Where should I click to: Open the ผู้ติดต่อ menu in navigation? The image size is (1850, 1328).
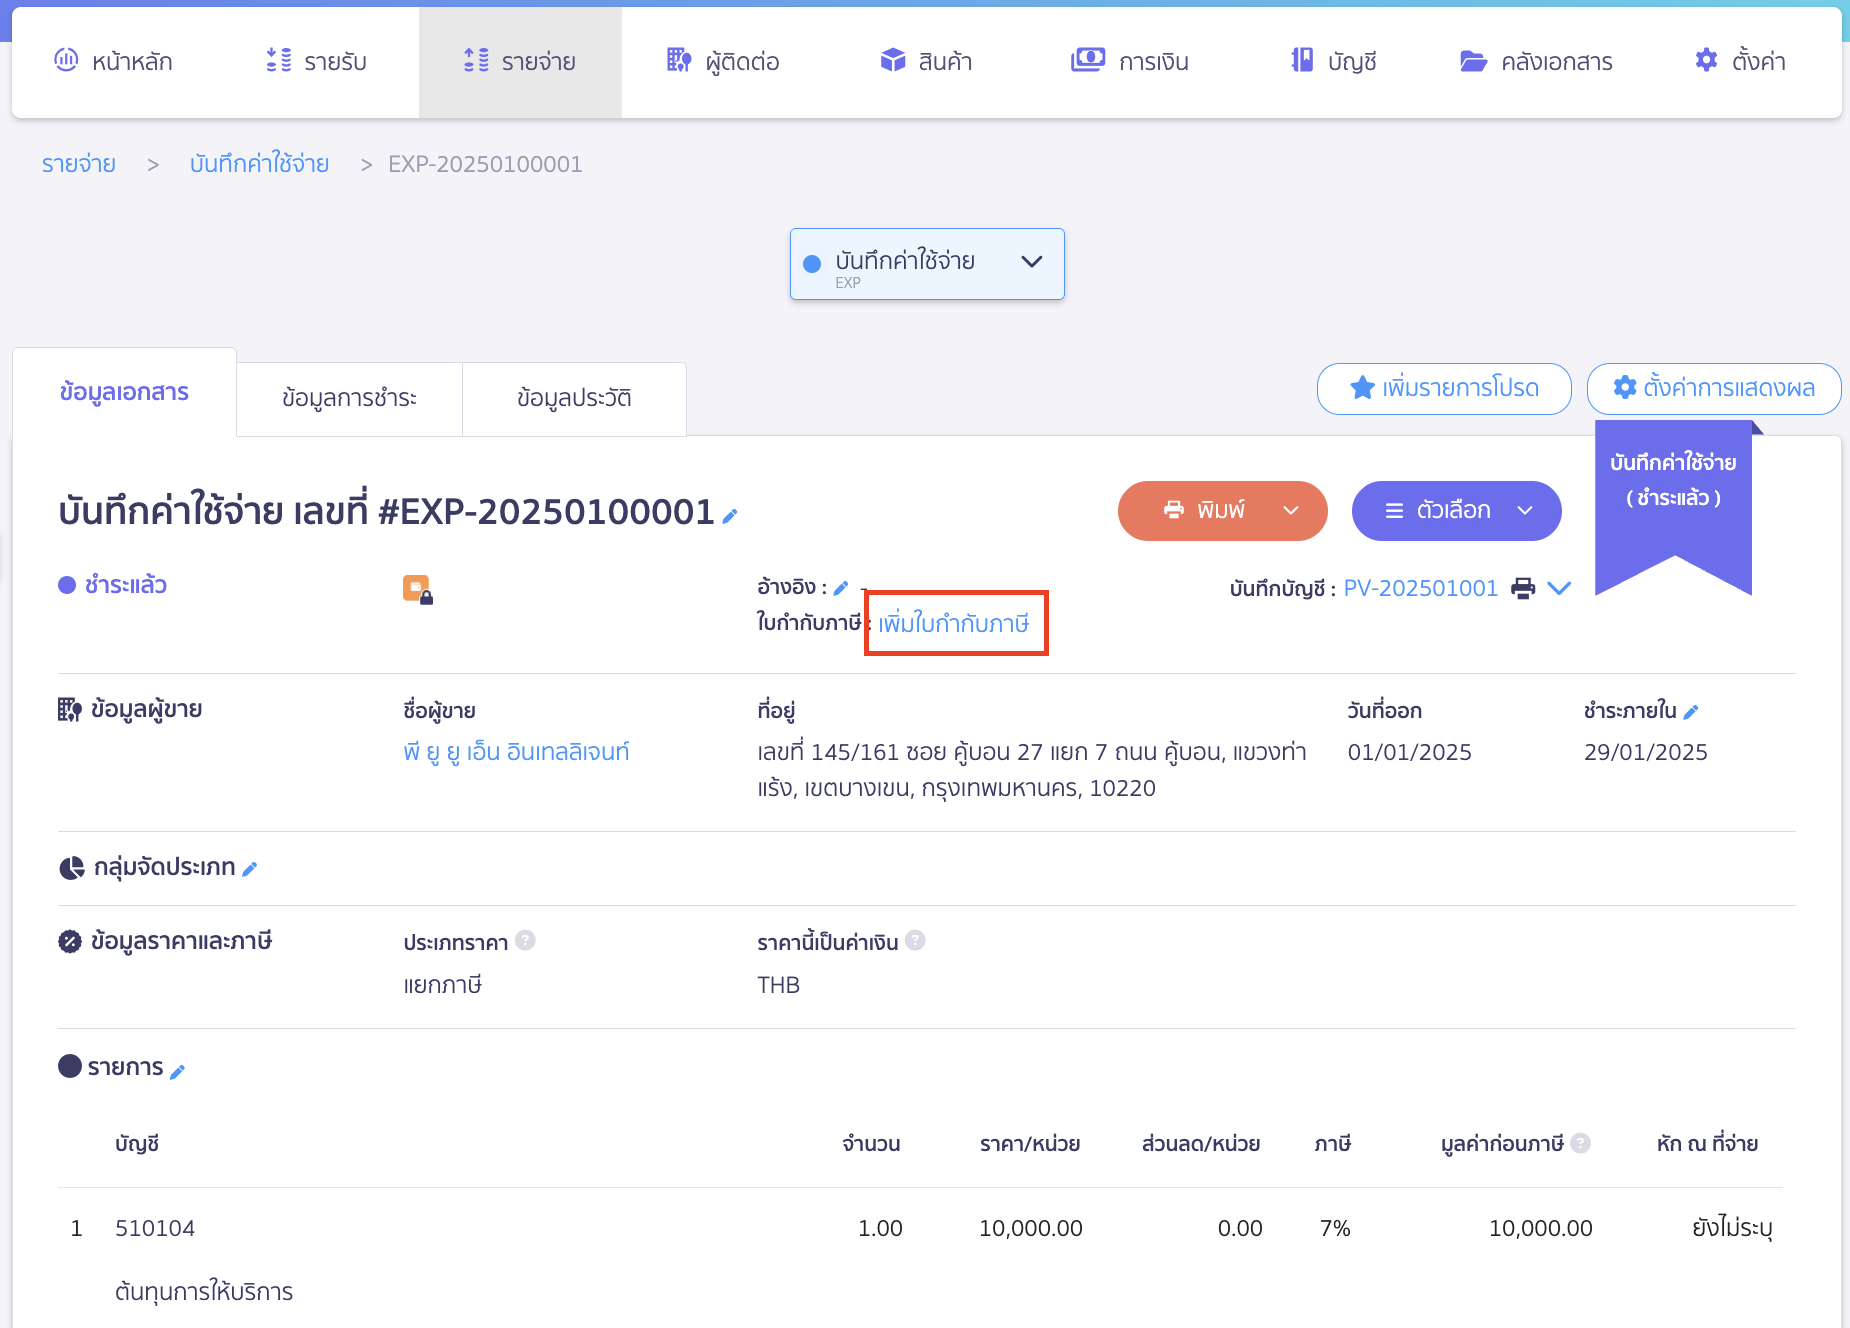[x=723, y=62]
